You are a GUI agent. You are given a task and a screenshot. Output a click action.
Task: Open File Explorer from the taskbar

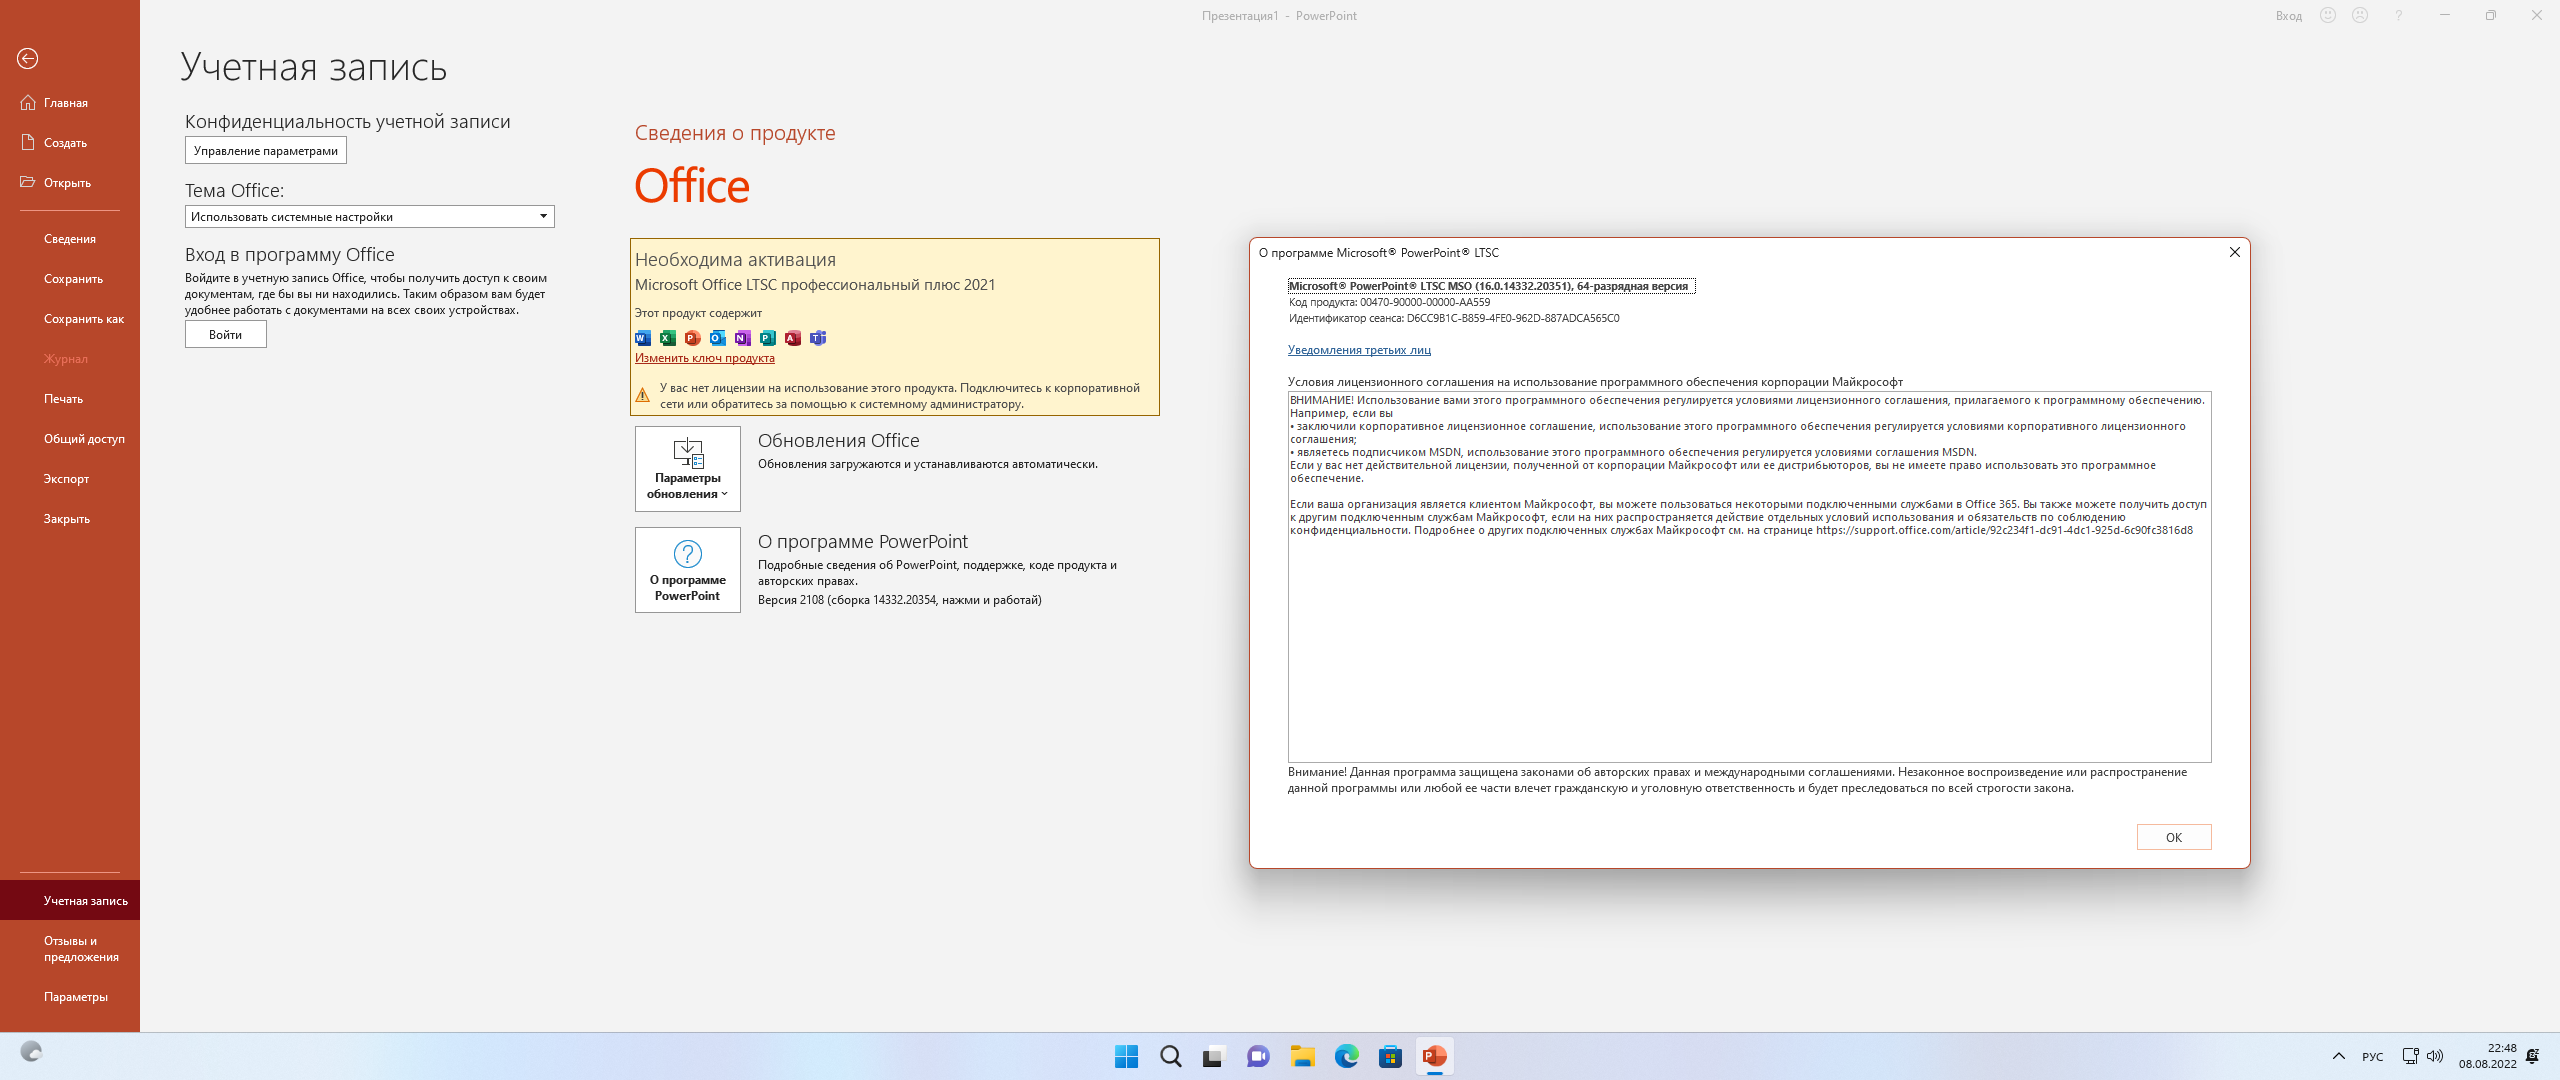point(1302,1056)
